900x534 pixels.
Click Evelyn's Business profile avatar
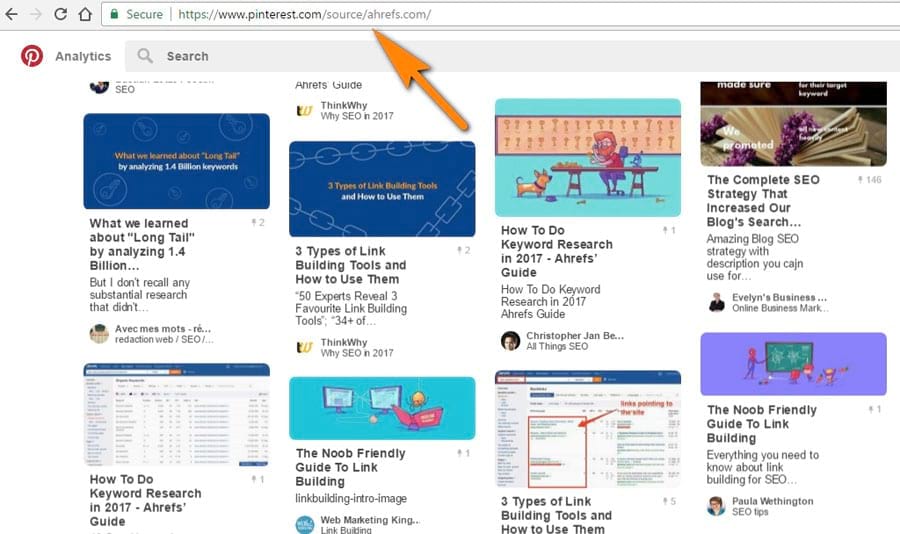click(716, 302)
